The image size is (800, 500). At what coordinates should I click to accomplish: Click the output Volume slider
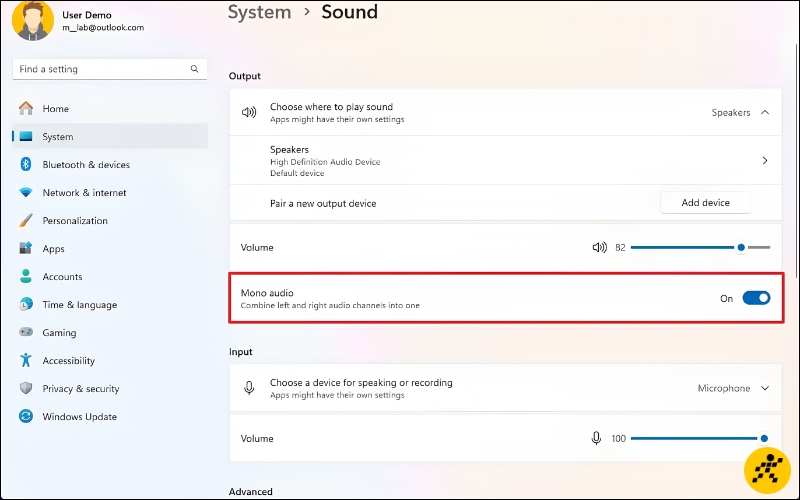coord(700,247)
